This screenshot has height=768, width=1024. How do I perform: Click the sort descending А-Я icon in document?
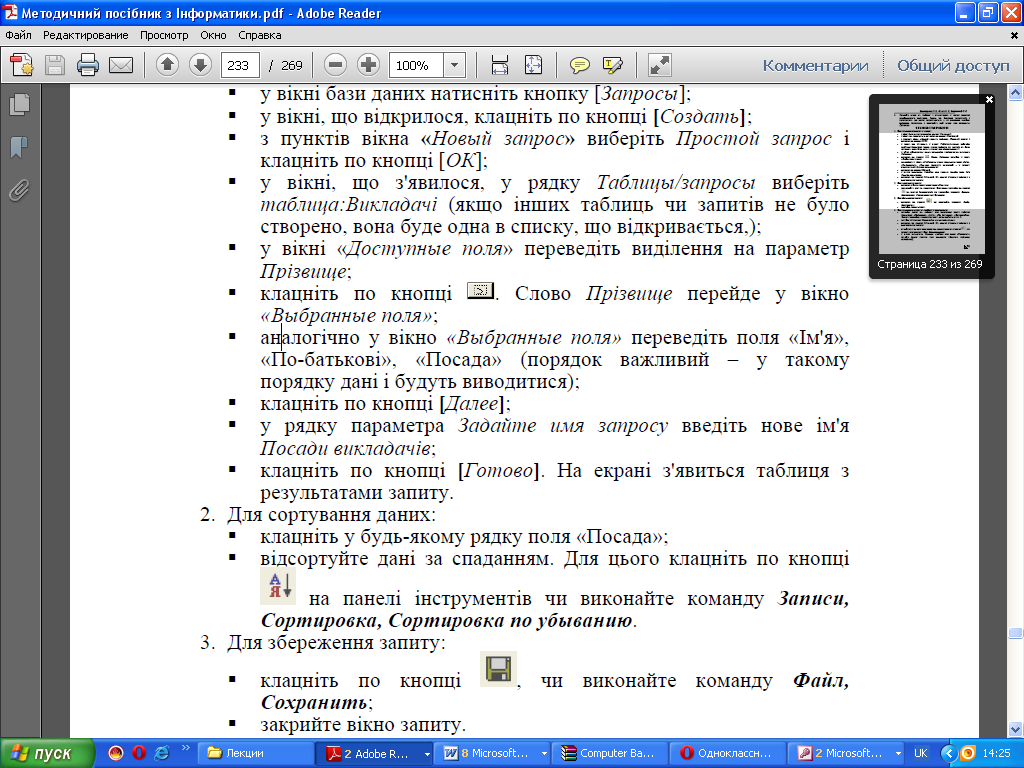pos(278,586)
